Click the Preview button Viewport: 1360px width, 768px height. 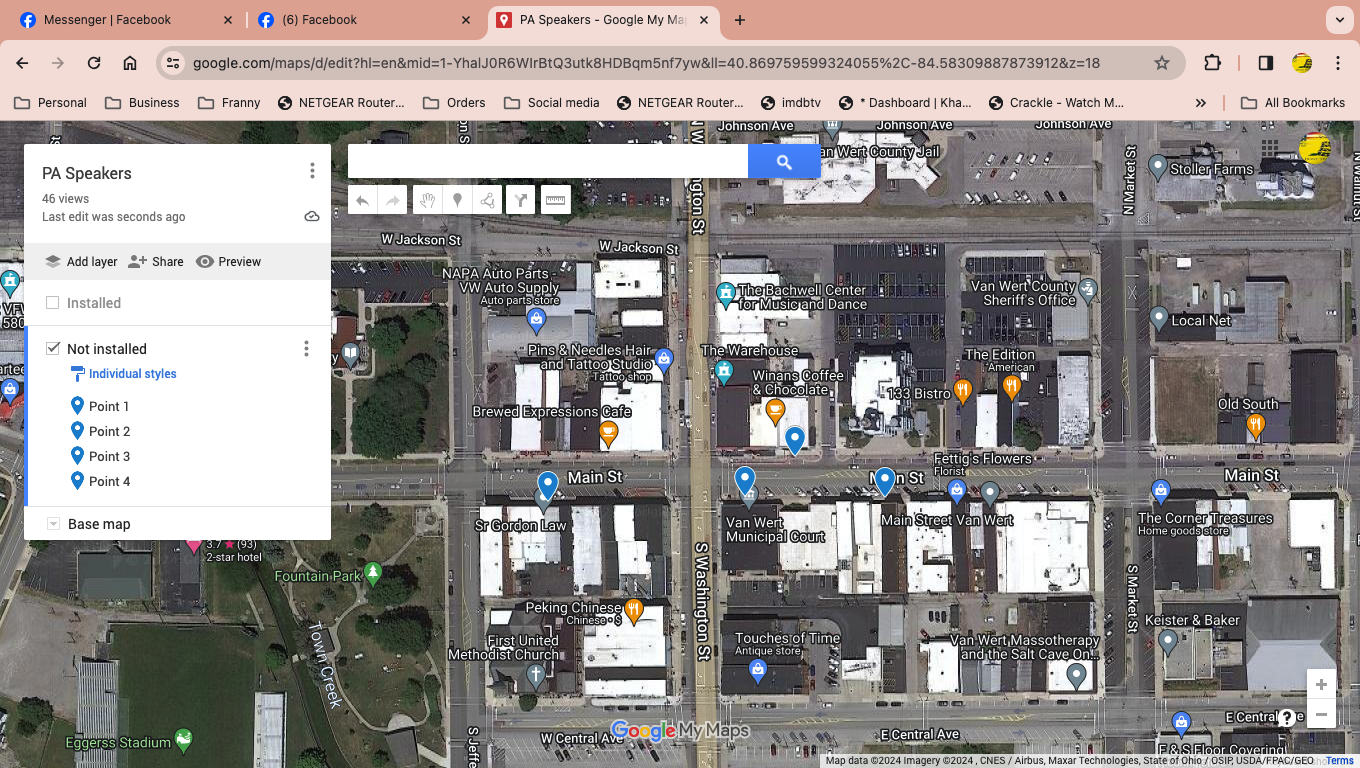pyautogui.click(x=228, y=262)
